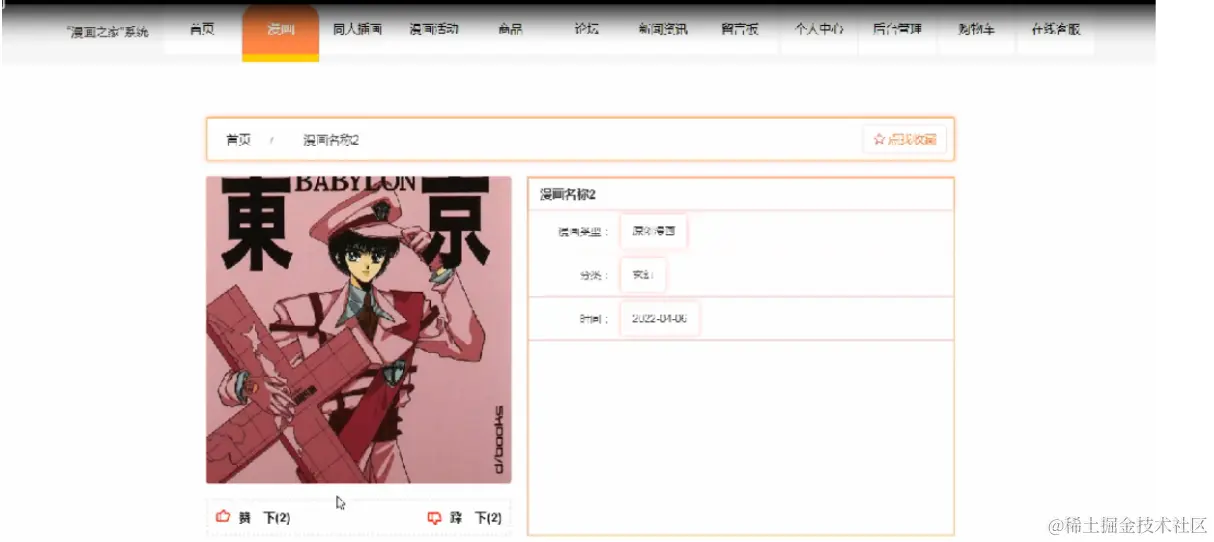Go to the 同人插画 tab

[357, 29]
